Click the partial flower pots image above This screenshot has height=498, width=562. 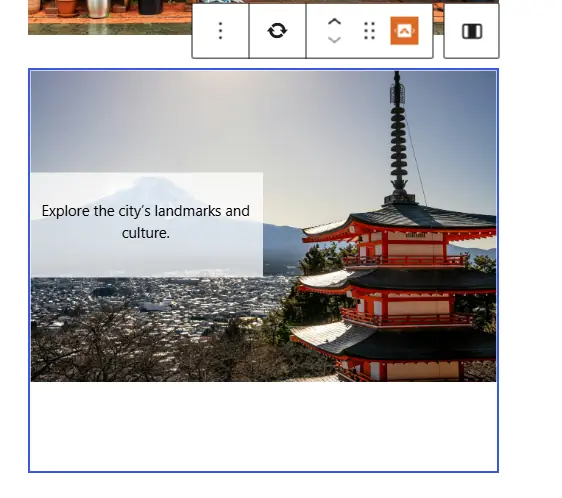tap(110, 17)
